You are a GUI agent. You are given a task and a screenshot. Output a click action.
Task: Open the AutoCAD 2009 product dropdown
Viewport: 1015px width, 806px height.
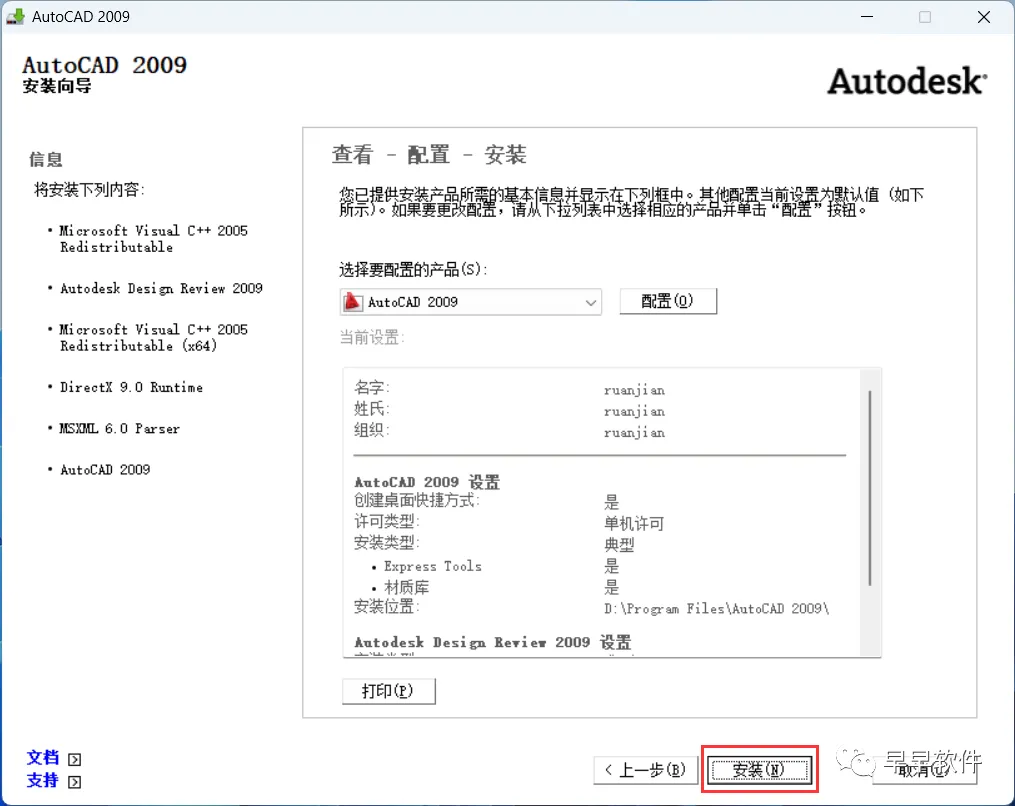(x=470, y=302)
